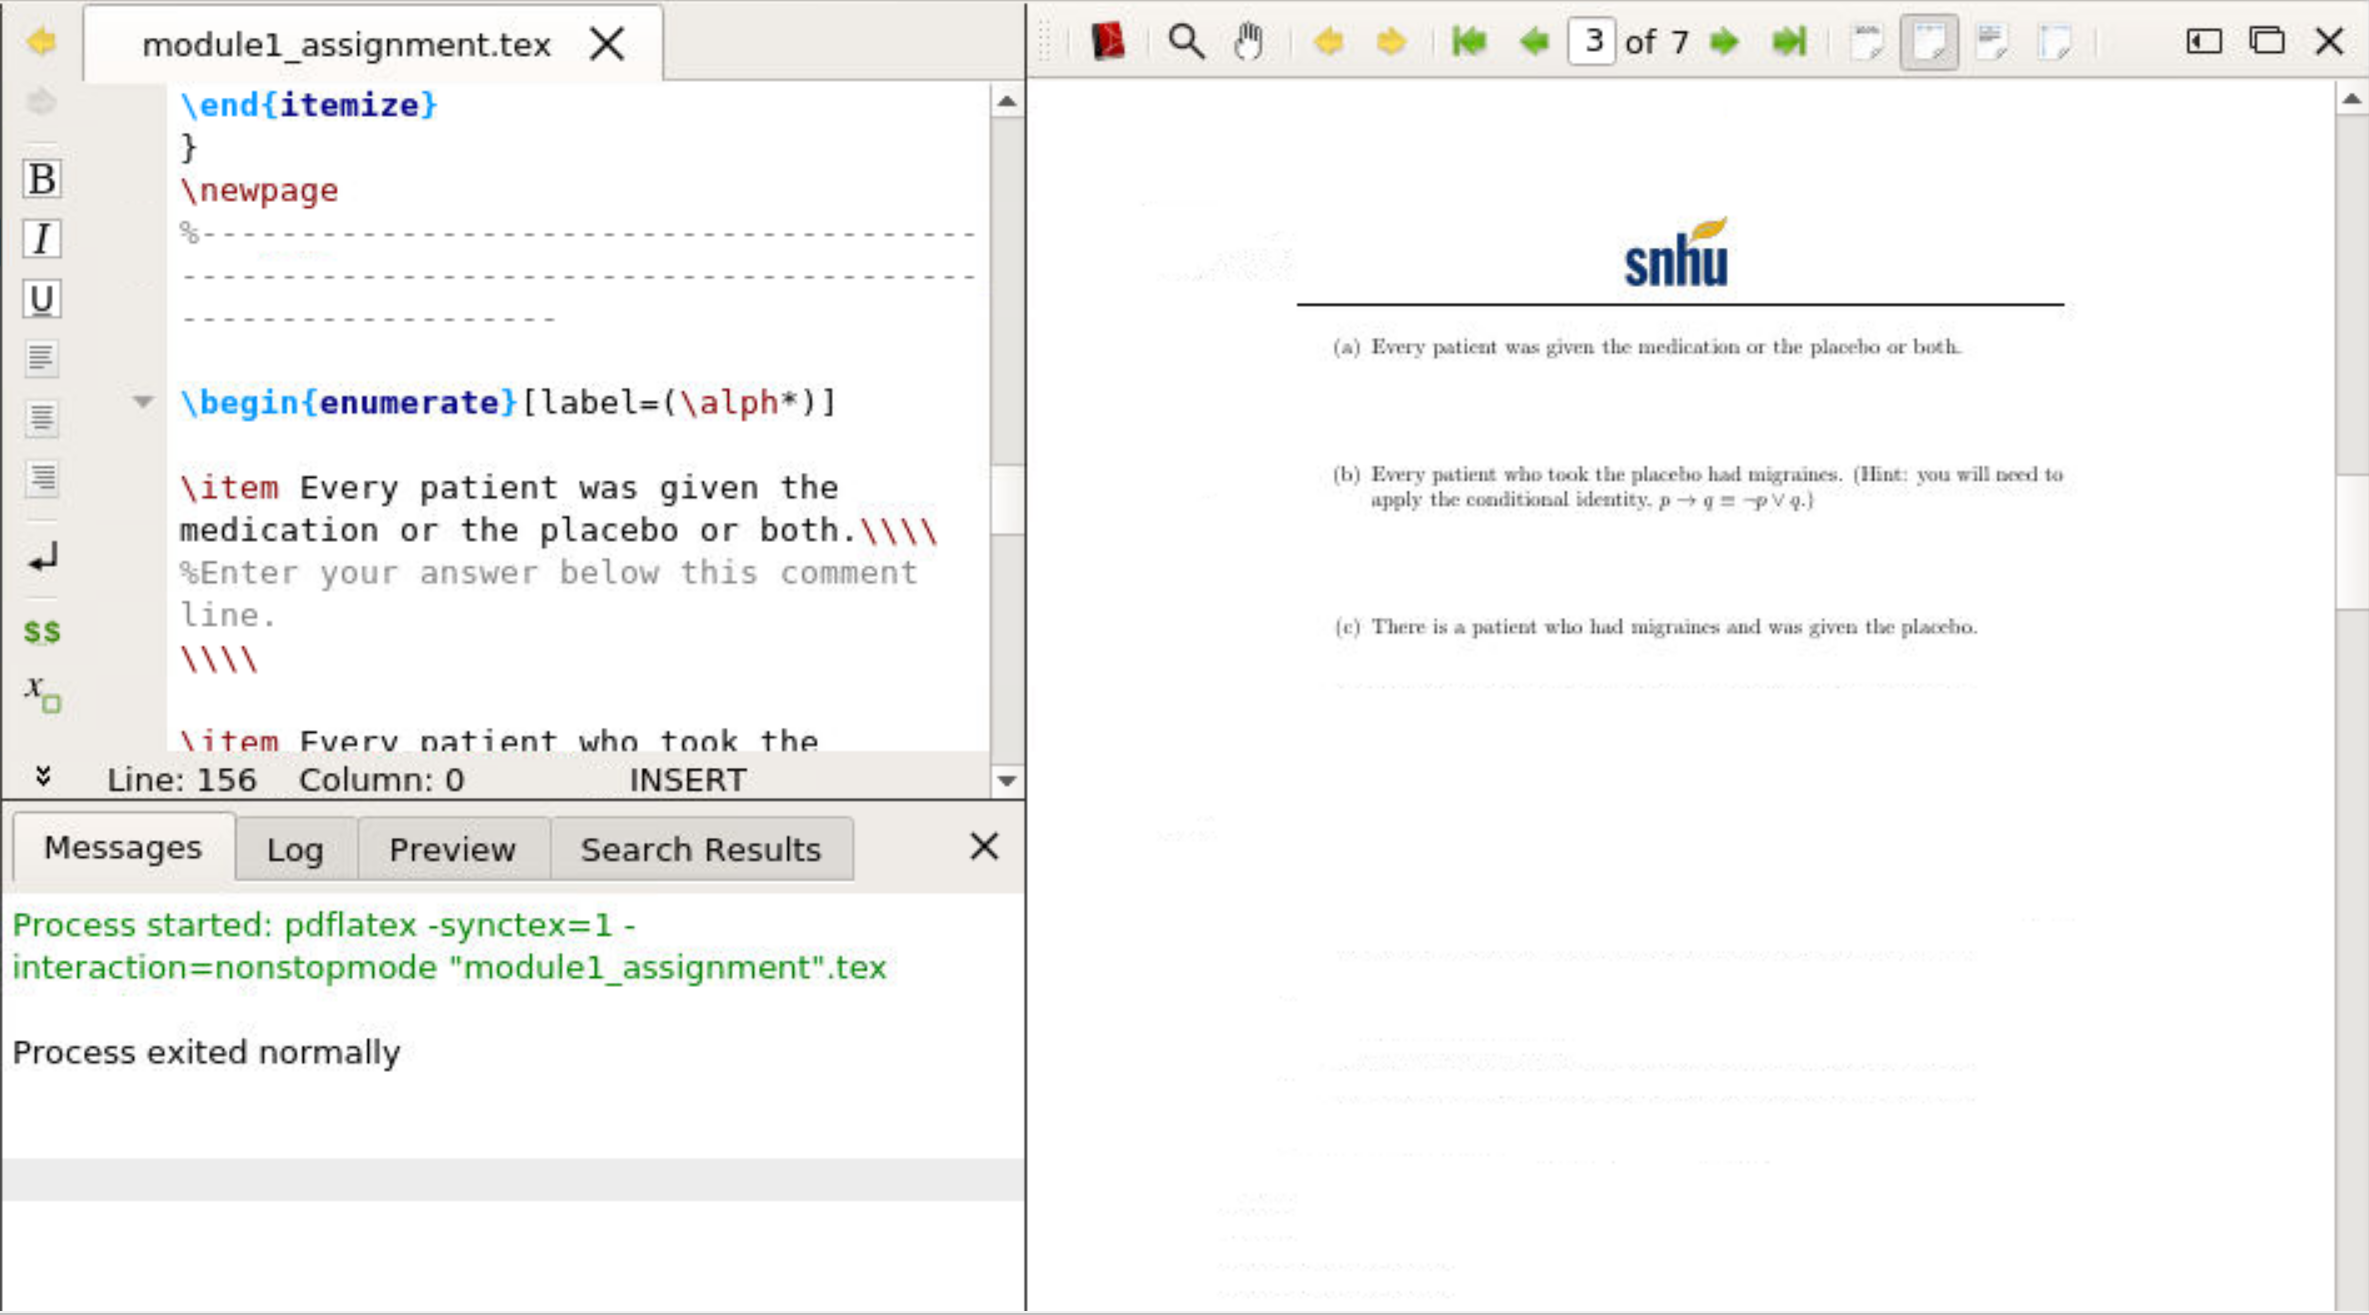
Task: Open the Search Results tab
Action: pos(700,849)
